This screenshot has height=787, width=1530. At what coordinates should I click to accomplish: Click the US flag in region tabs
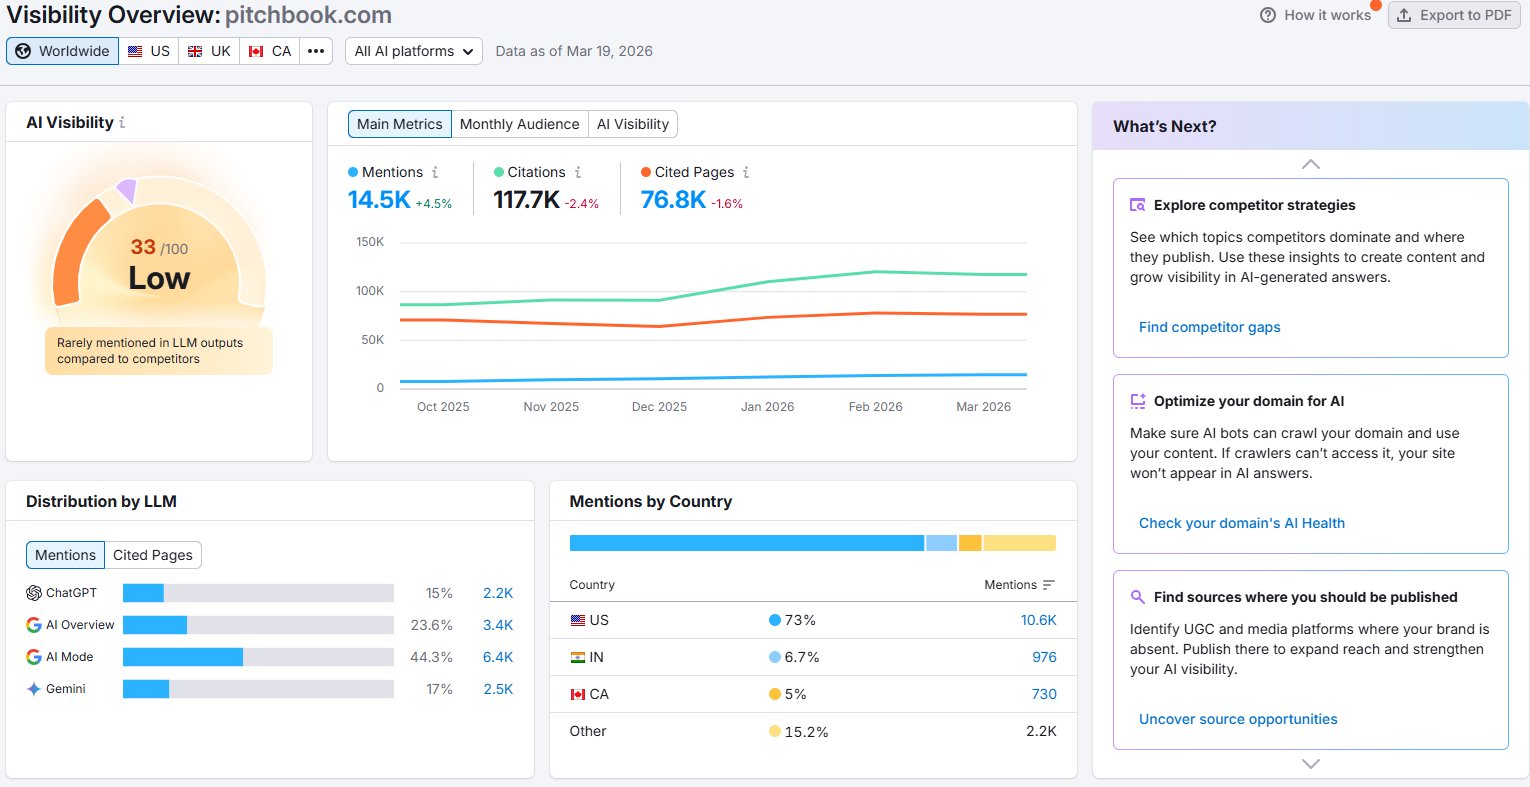coord(135,51)
